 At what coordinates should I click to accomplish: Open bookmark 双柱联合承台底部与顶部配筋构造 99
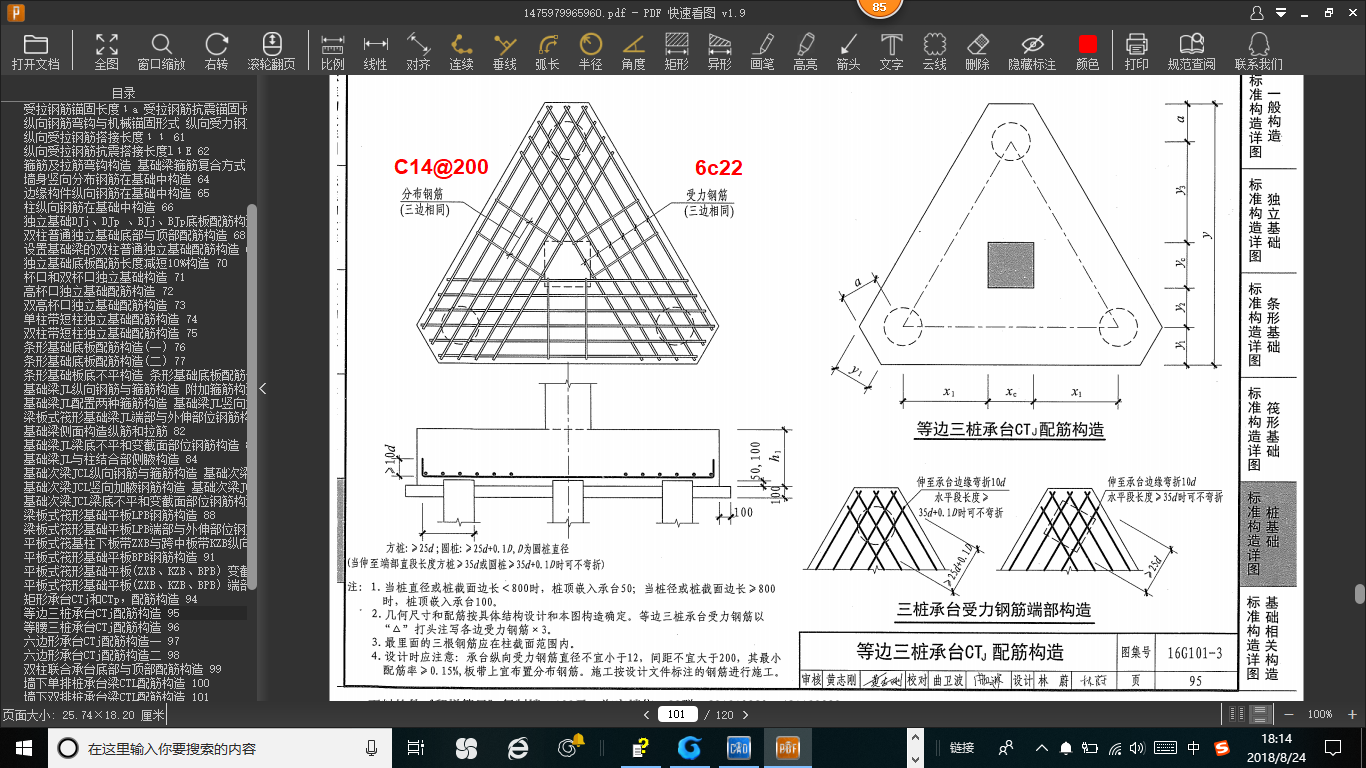pyautogui.click(x=122, y=669)
